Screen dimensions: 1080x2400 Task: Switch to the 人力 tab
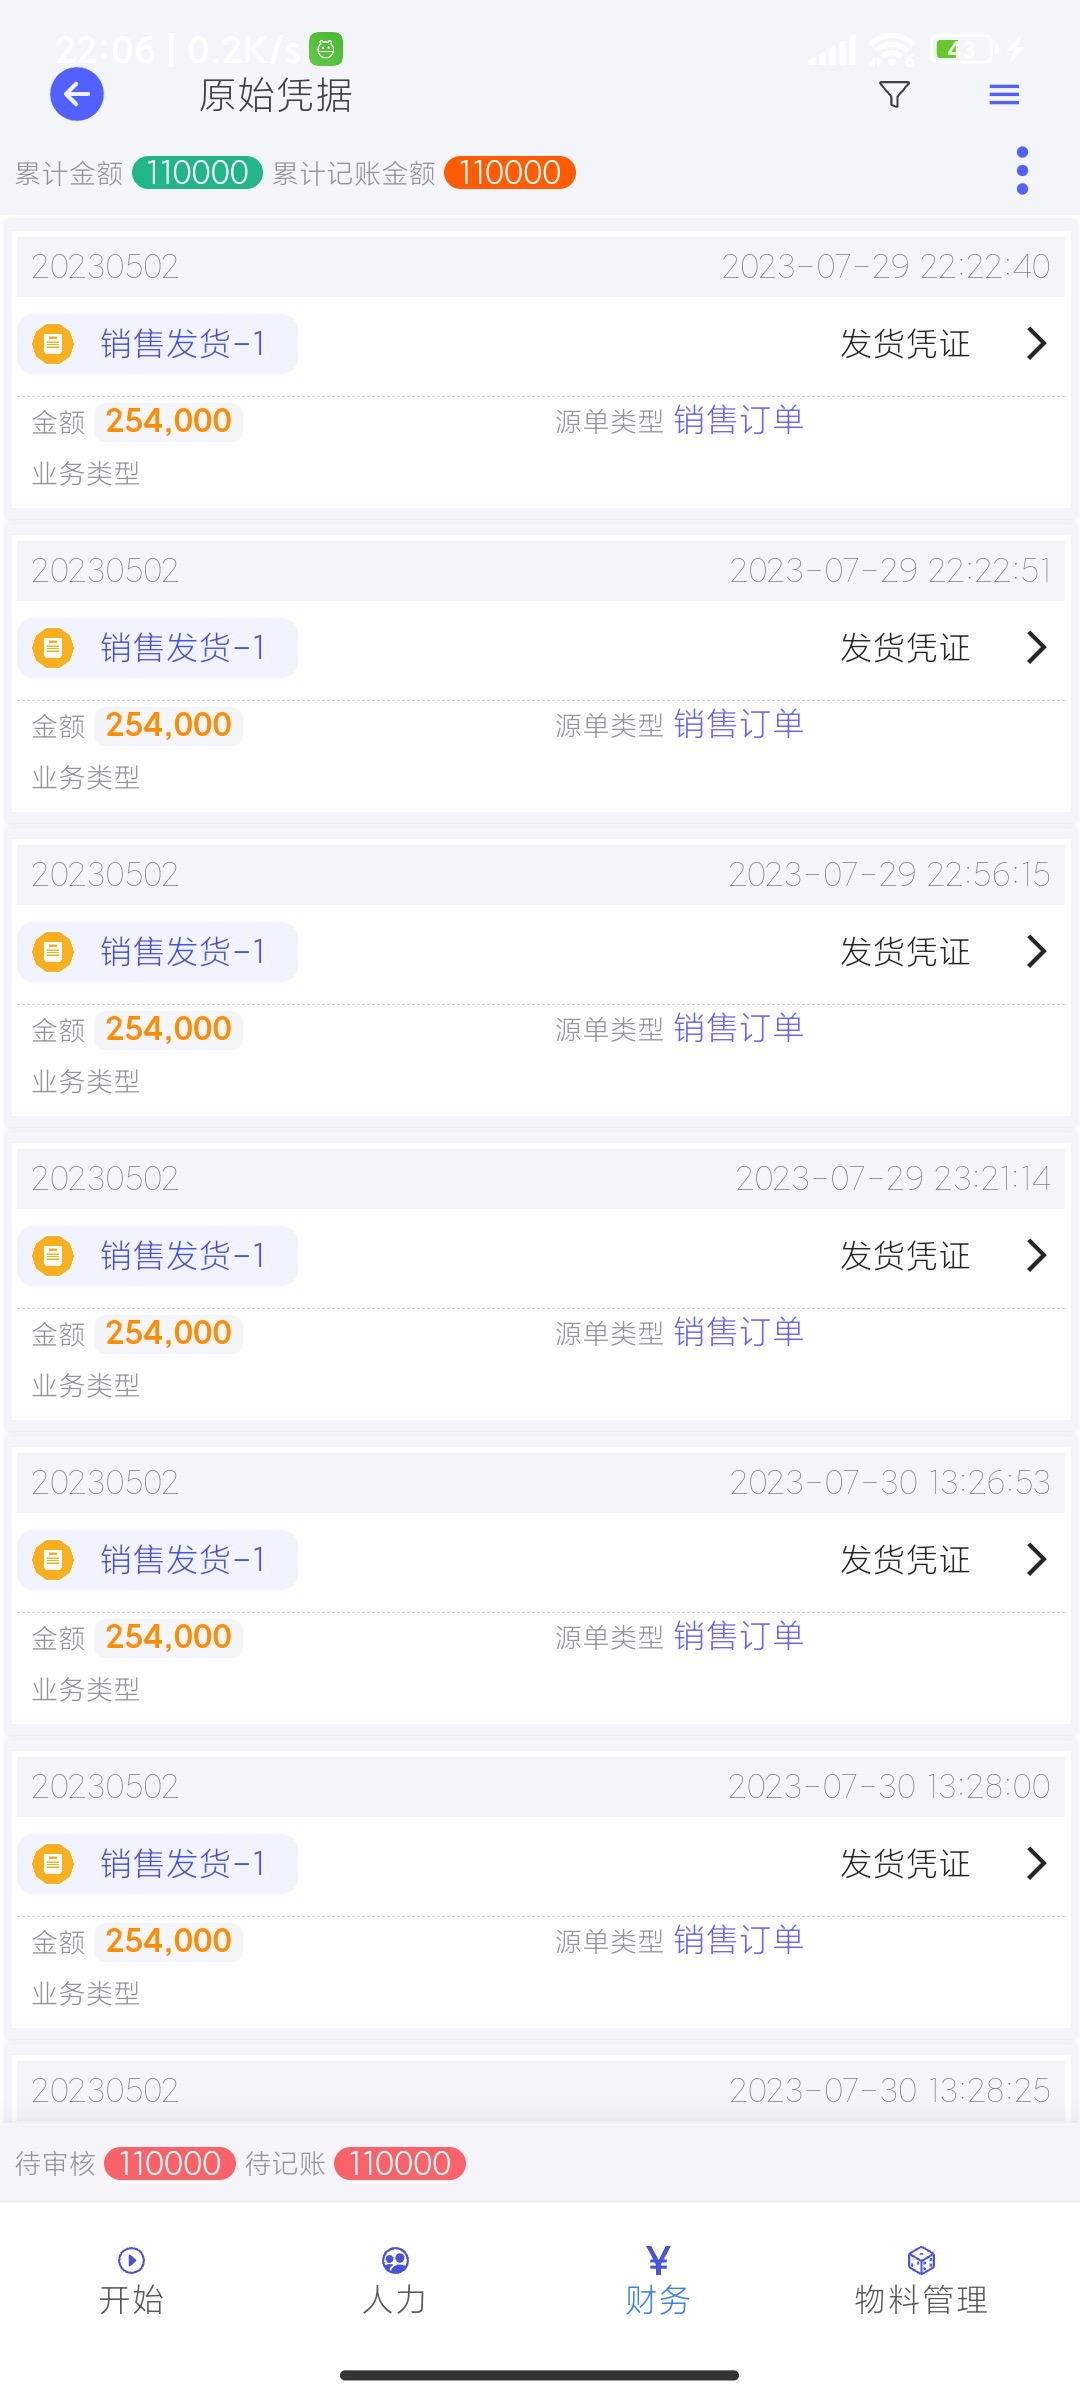point(395,2281)
